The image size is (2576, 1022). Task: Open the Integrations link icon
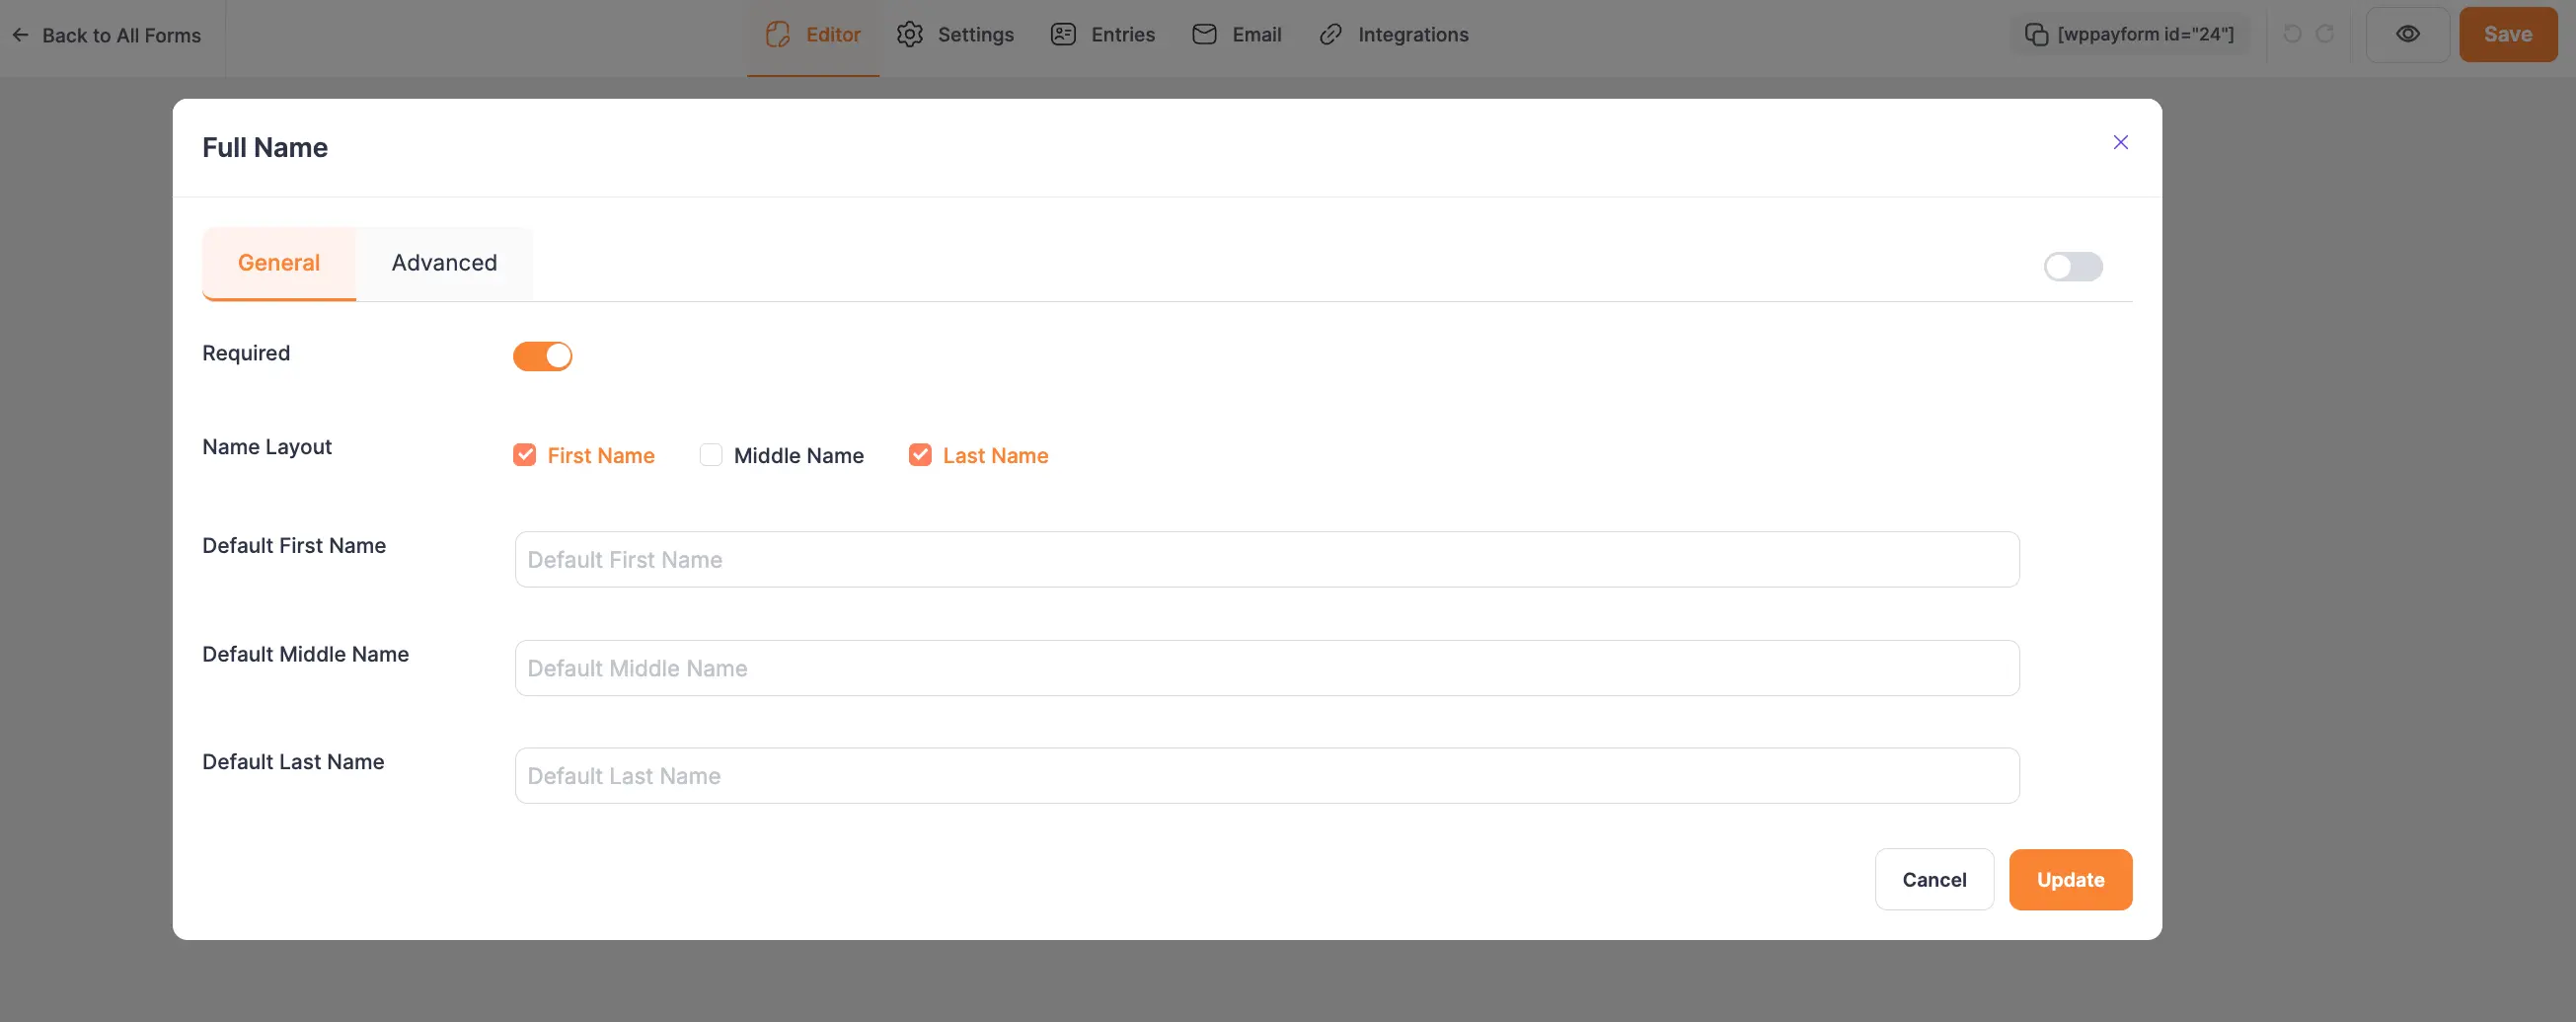[x=1393, y=34]
